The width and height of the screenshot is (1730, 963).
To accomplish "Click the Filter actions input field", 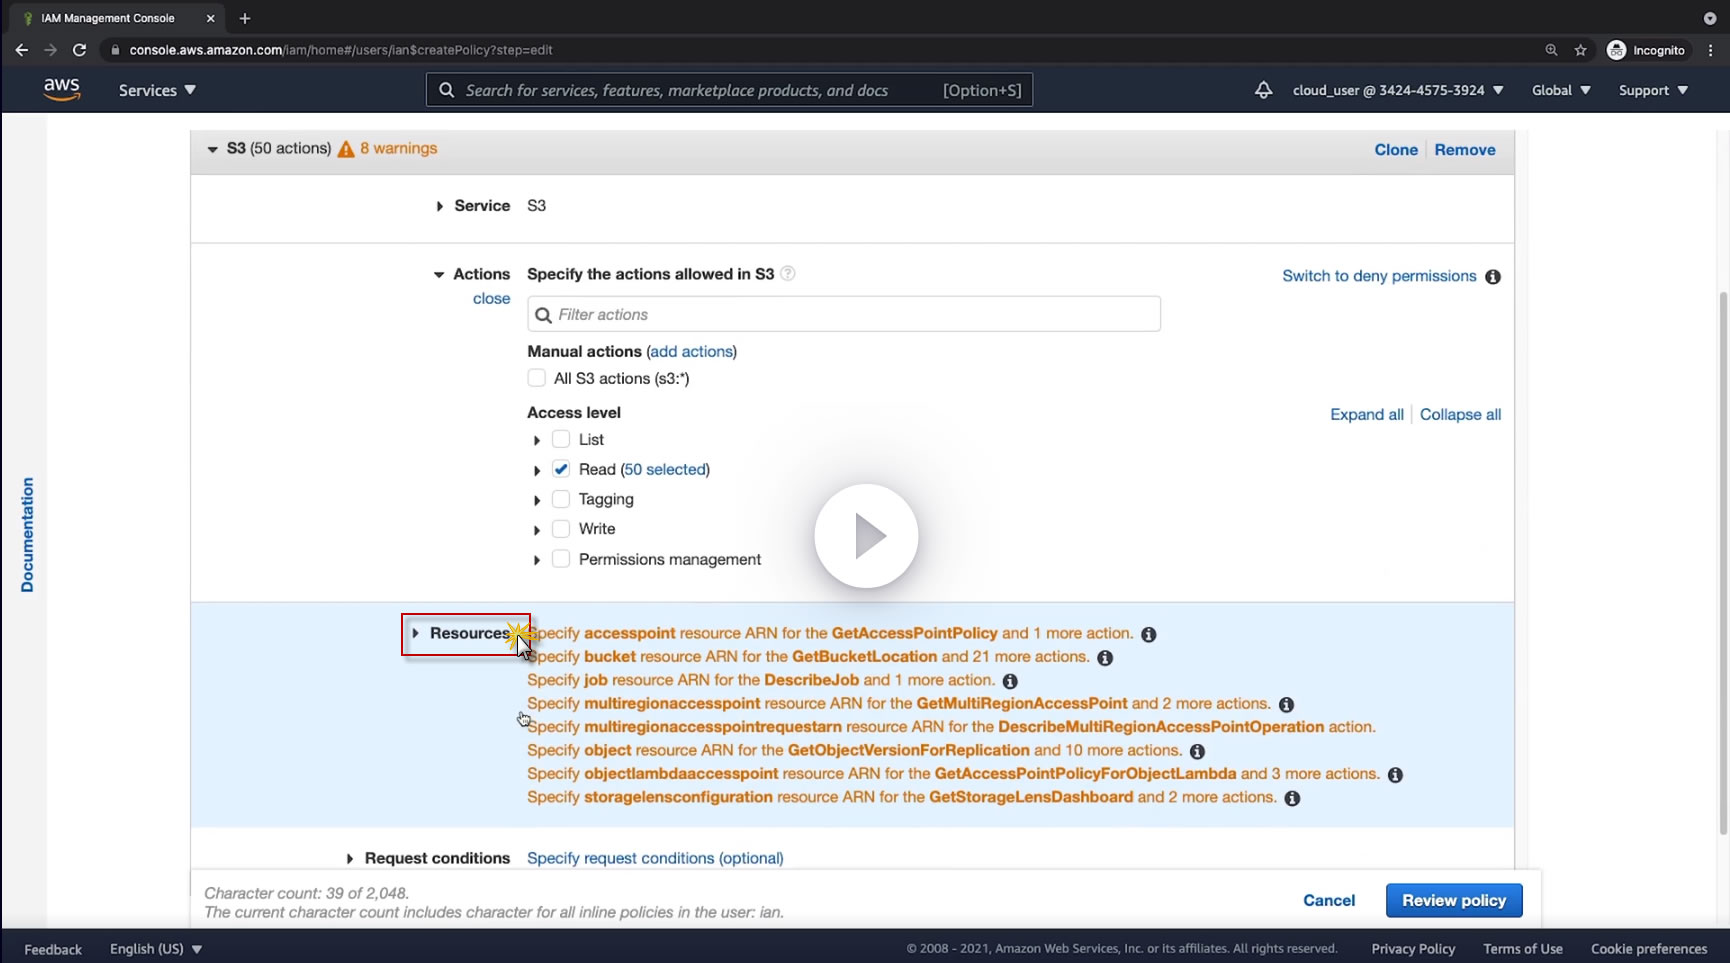I will (844, 314).
